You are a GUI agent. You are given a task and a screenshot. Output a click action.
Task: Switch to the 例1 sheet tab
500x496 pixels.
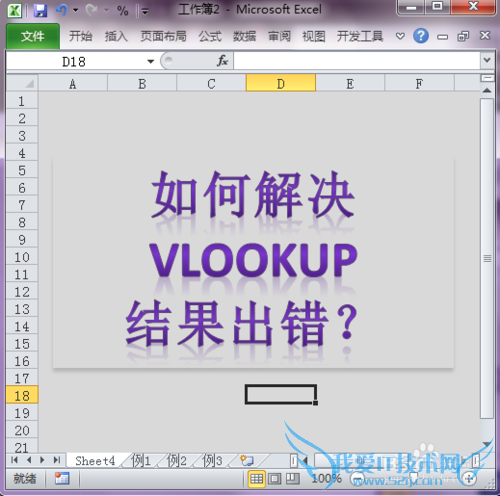(x=141, y=461)
